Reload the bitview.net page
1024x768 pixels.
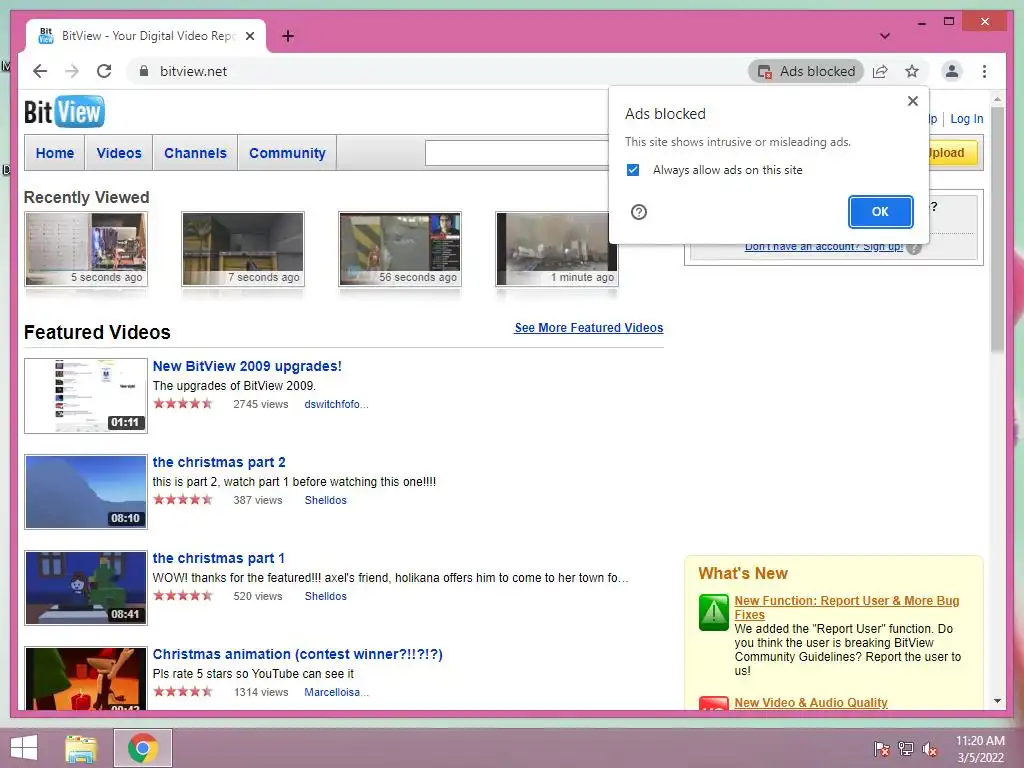(x=104, y=71)
